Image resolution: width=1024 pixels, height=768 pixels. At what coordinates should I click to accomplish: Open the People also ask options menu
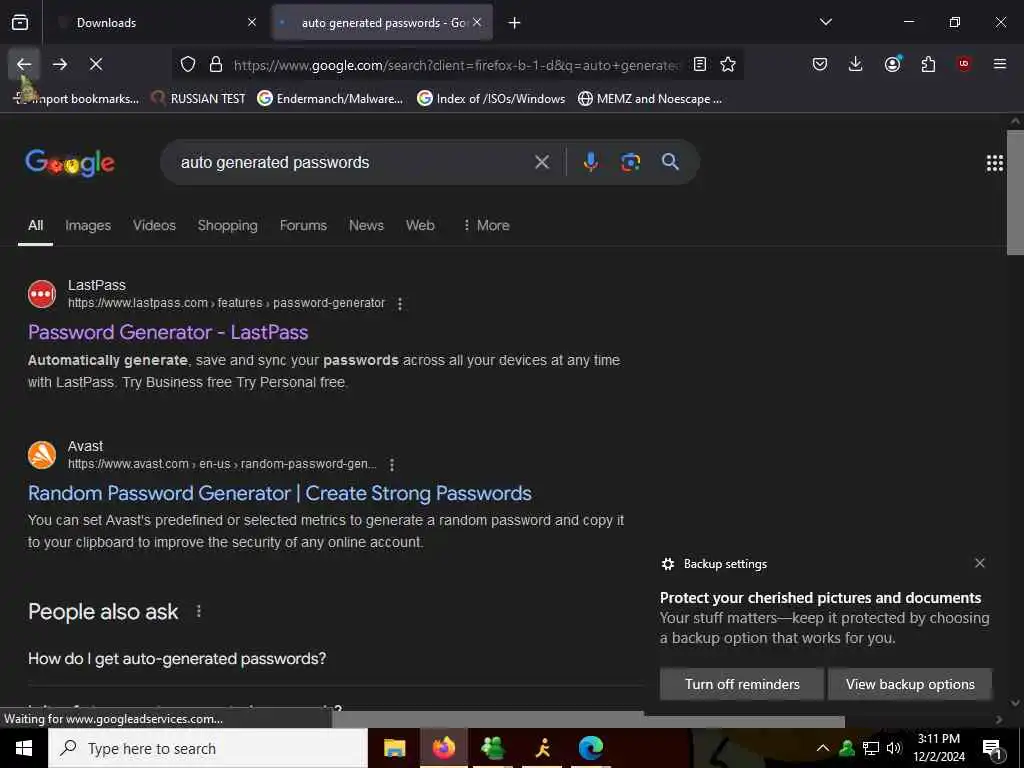pos(199,612)
